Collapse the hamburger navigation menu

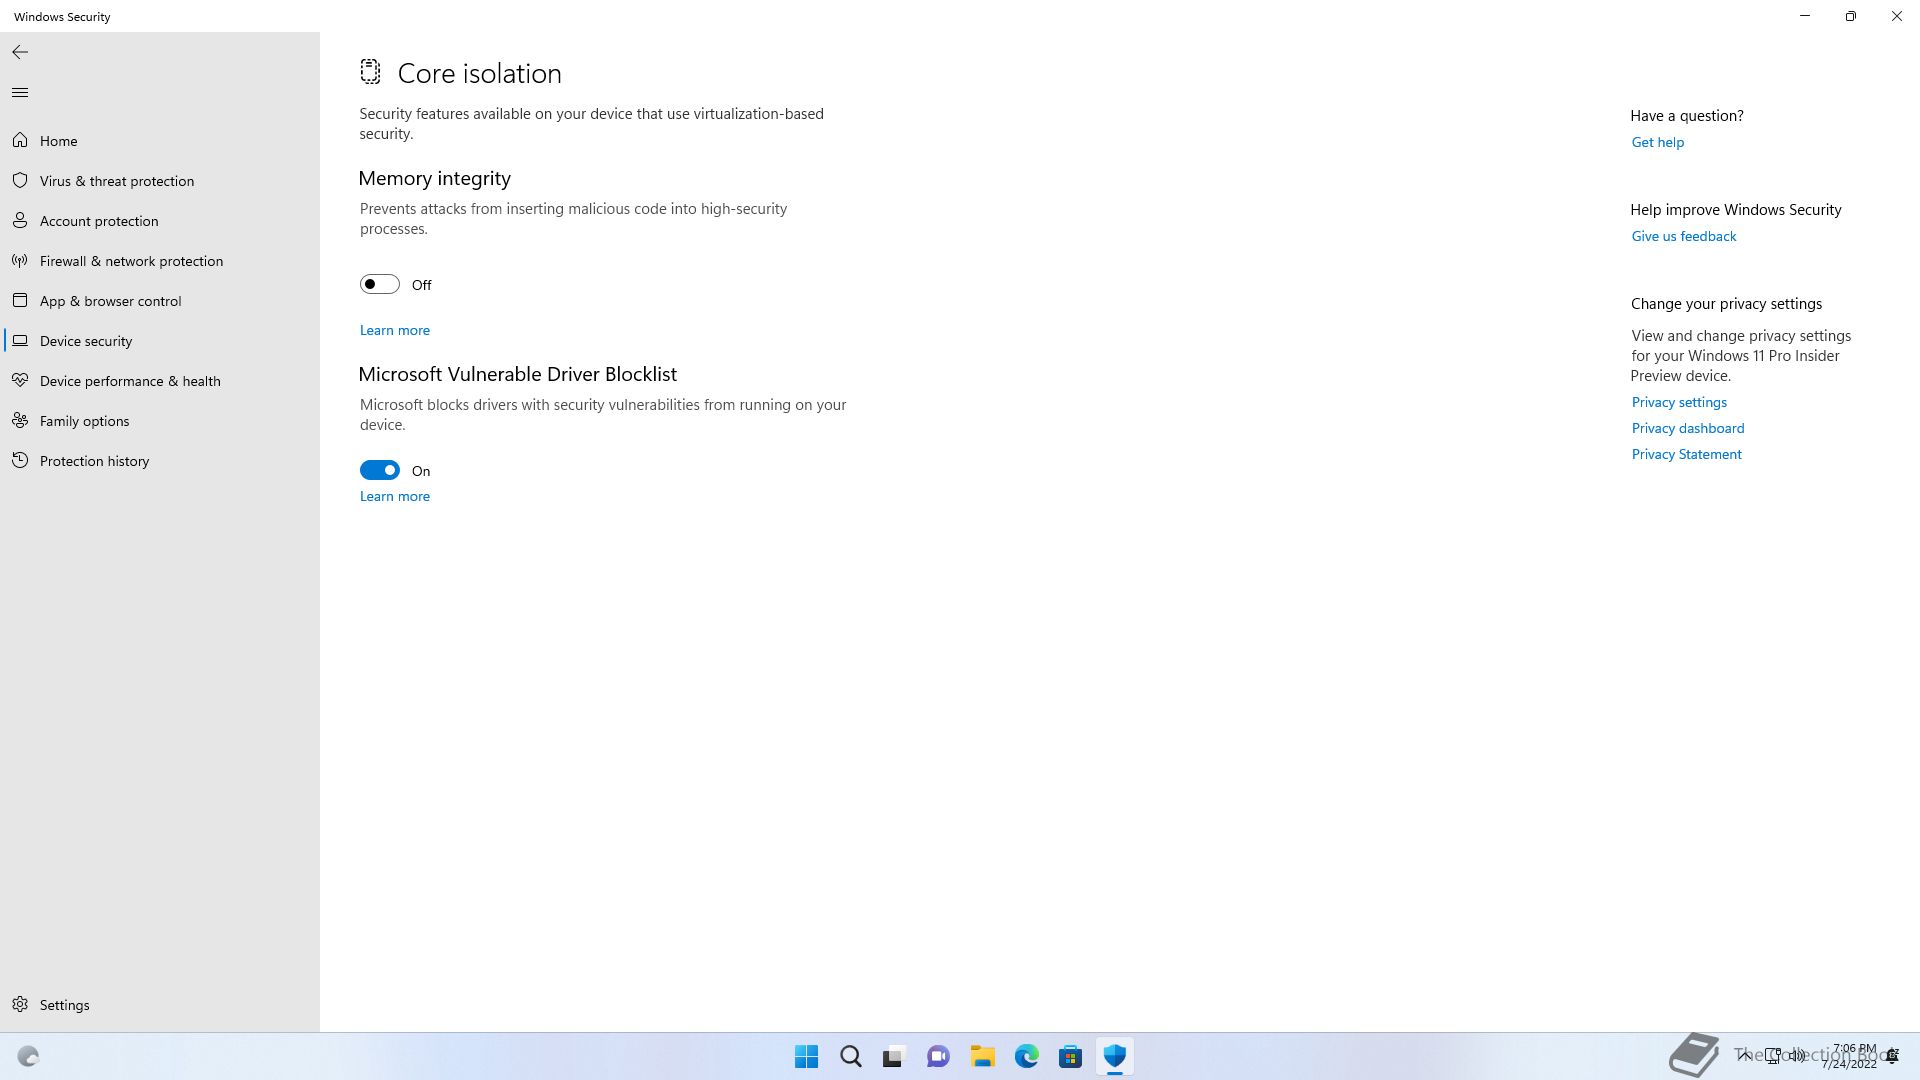click(20, 93)
